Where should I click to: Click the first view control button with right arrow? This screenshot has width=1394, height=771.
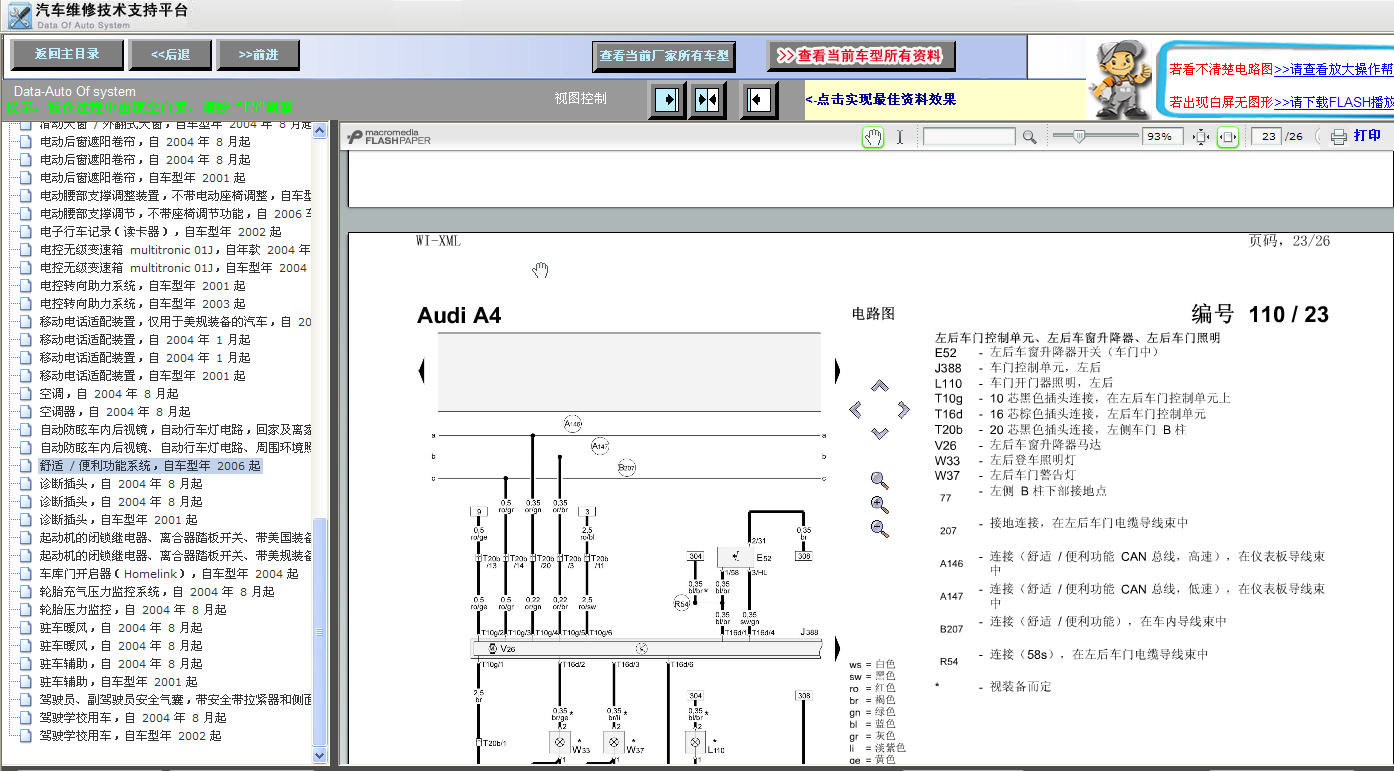[x=668, y=100]
